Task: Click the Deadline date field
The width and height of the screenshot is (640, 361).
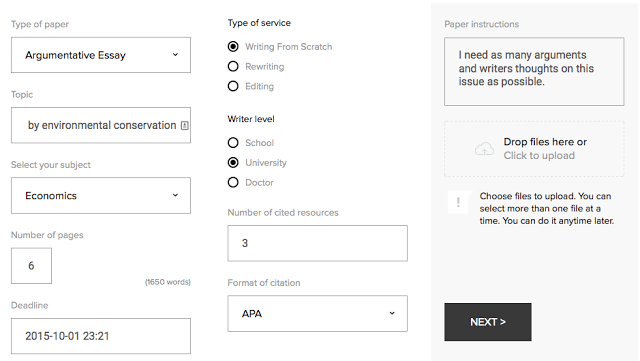Action: [x=101, y=336]
